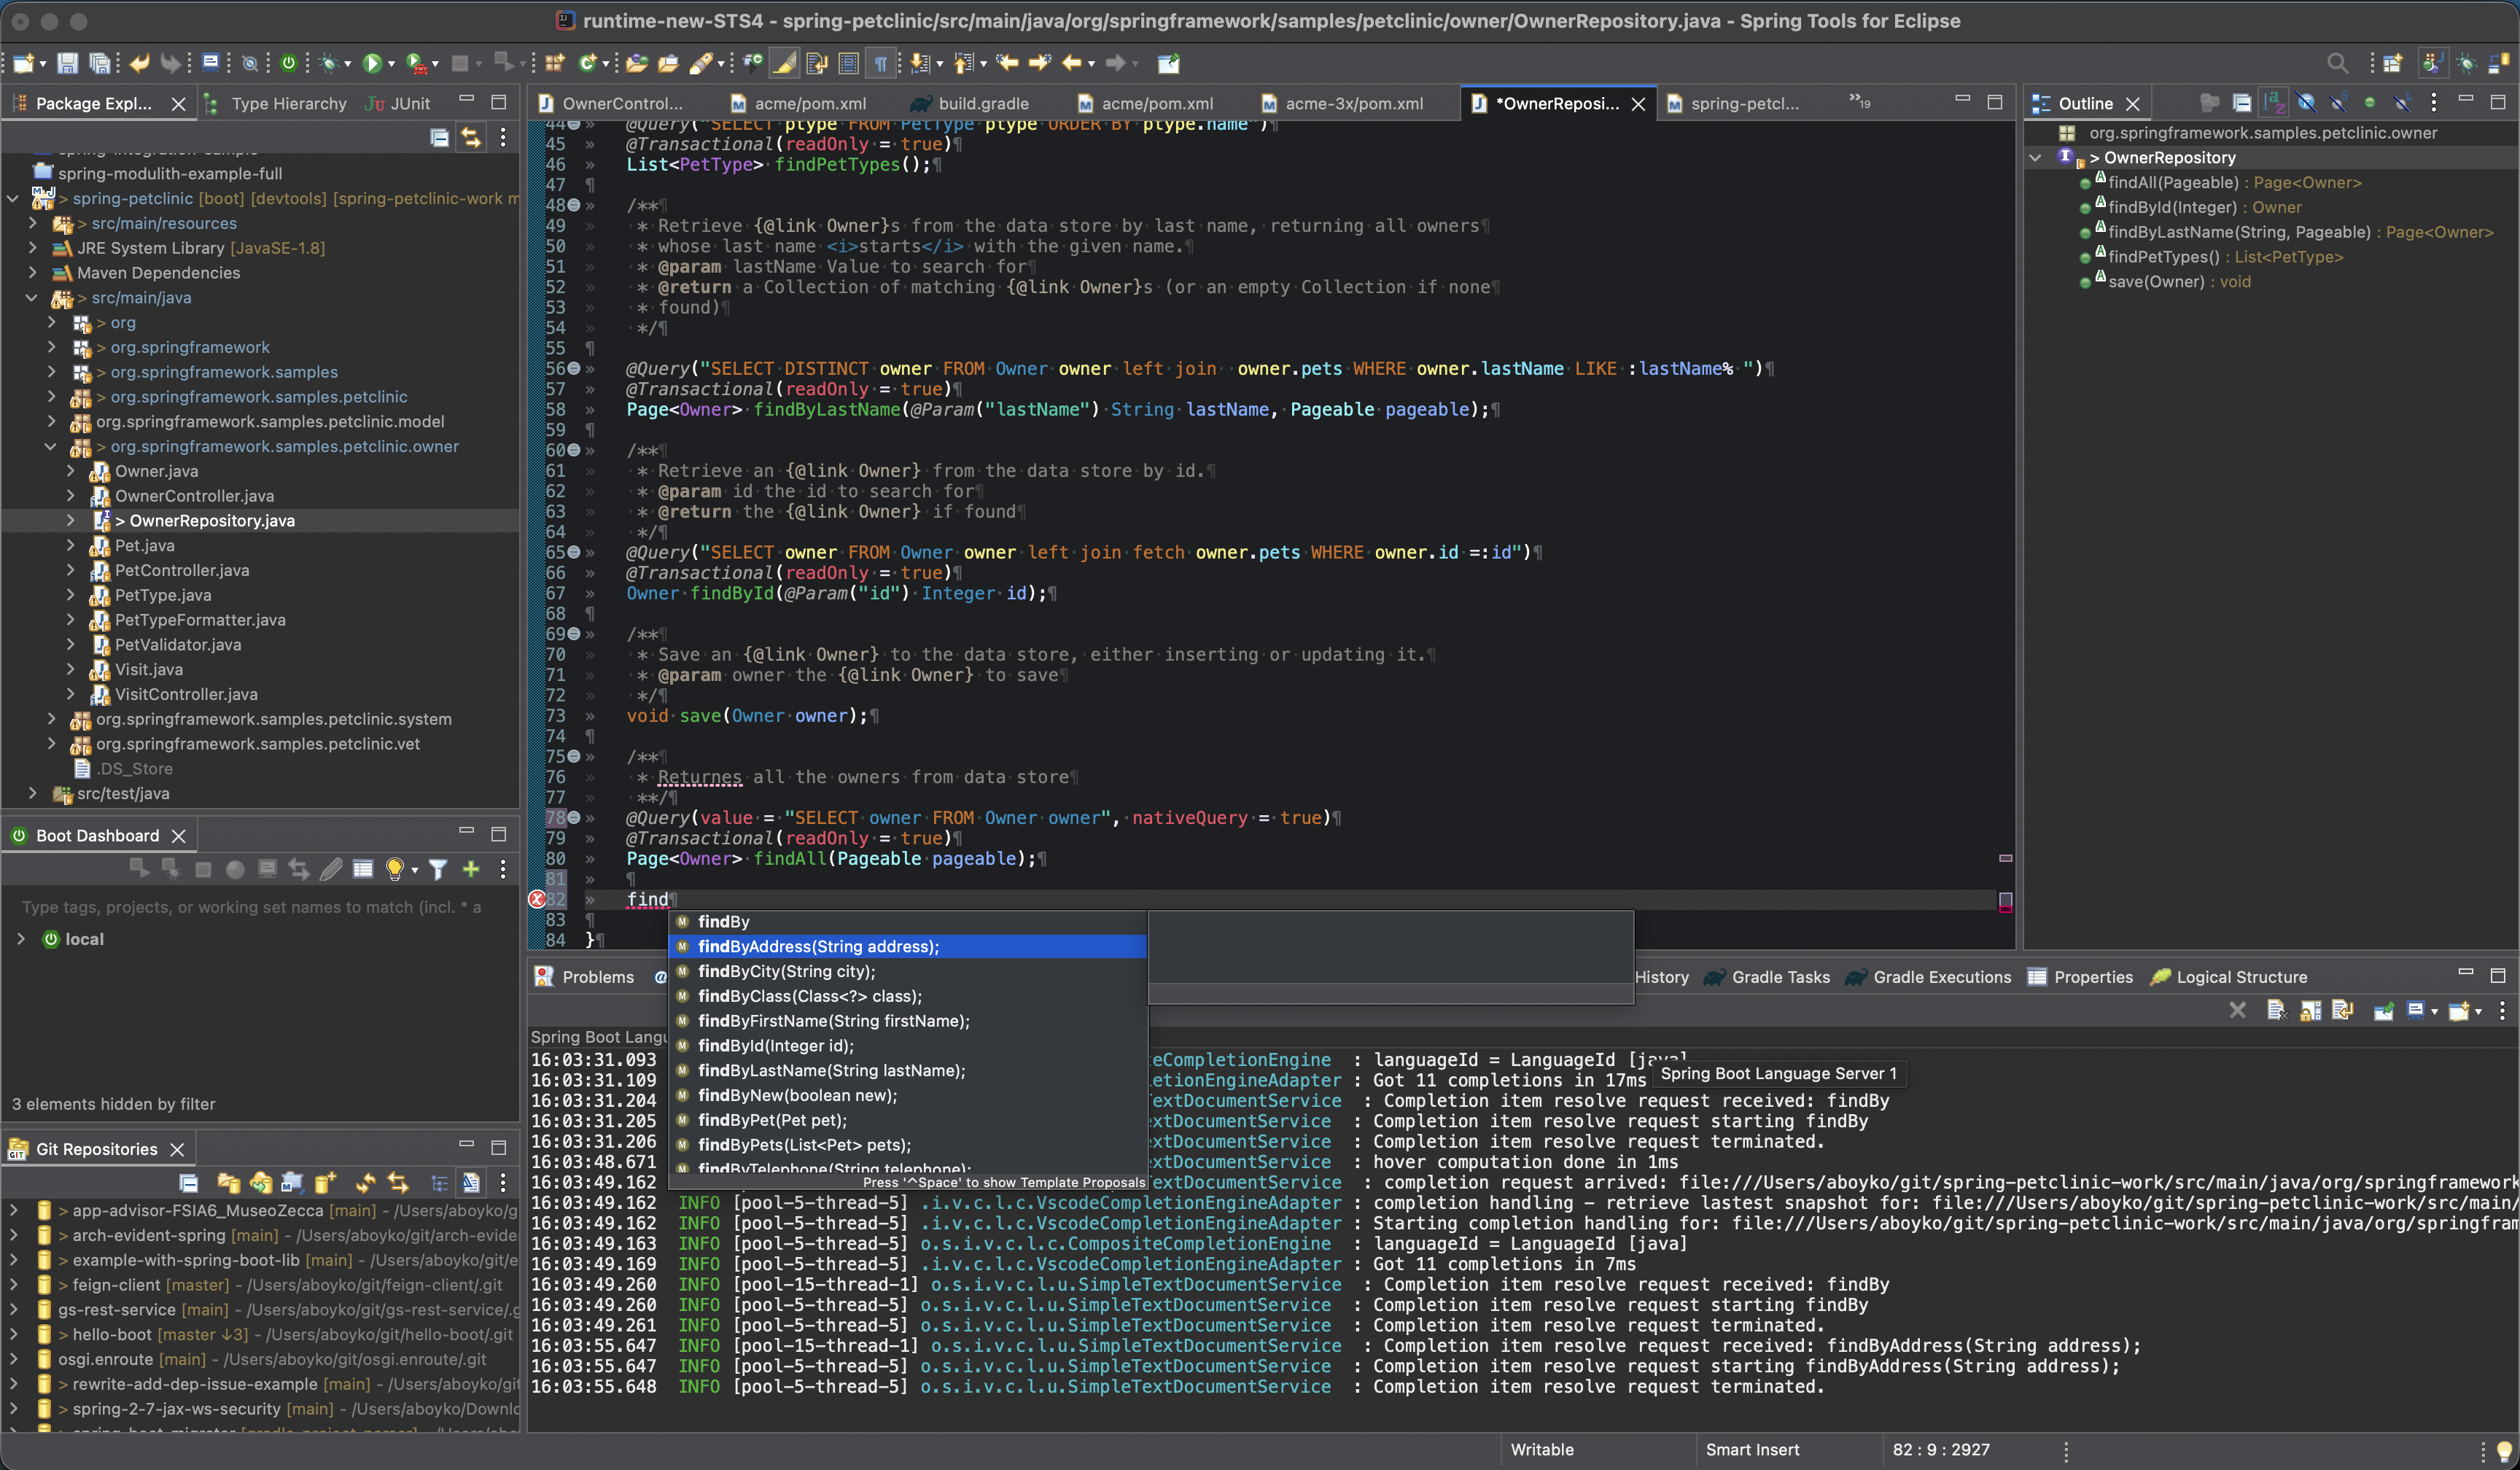Viewport: 2520px width, 1470px height.
Task: Switch to the Type Hierarchy tab
Action: point(275,103)
